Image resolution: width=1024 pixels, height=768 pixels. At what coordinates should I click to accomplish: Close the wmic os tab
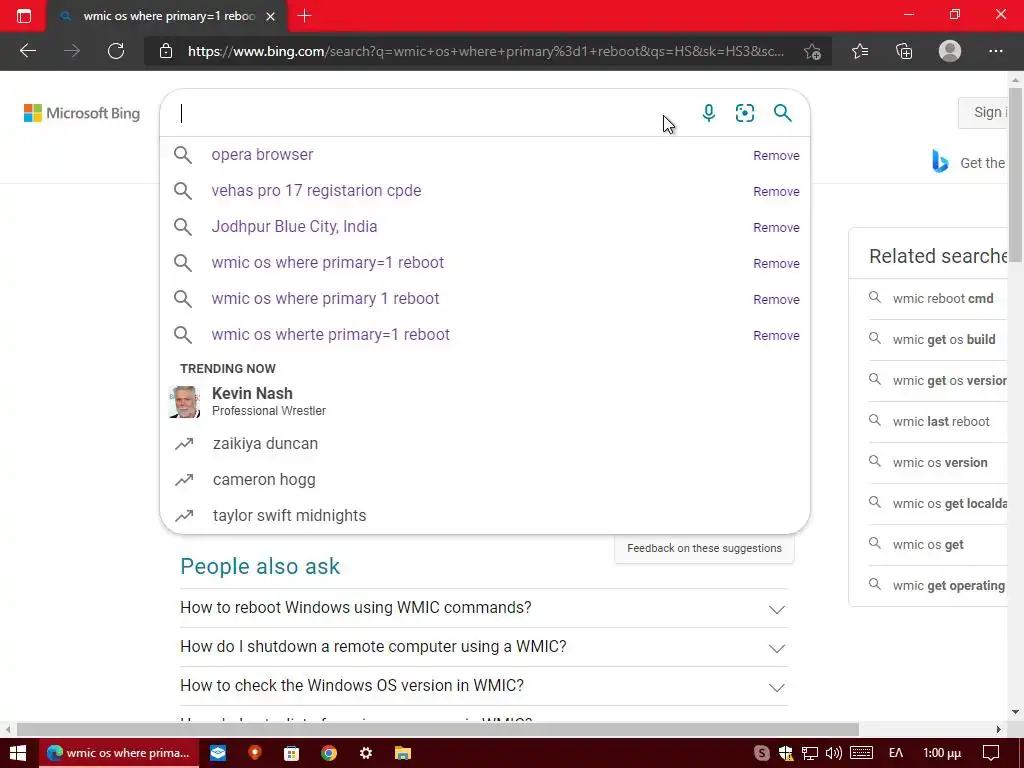pyautogui.click(x=270, y=16)
